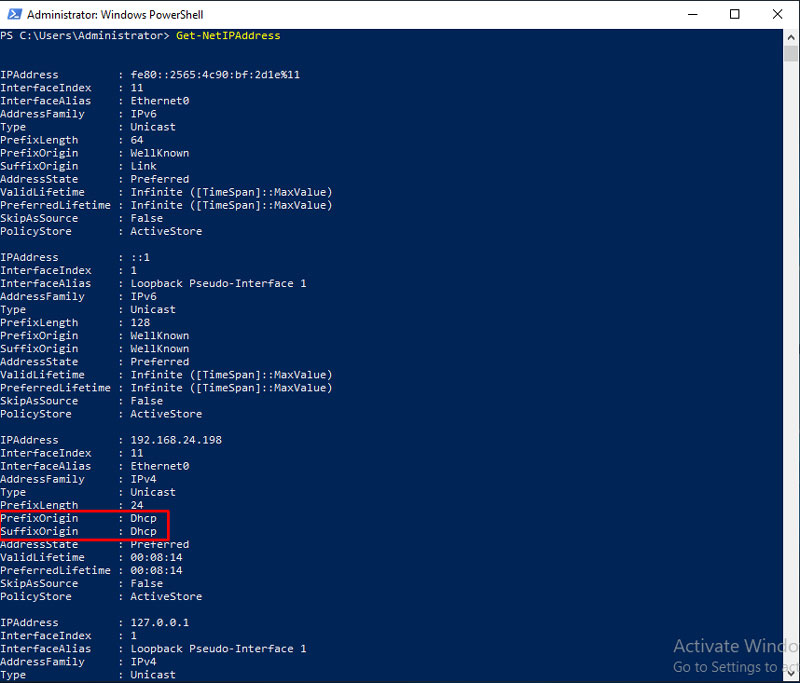
Task: Click InterfaceAlias Ethernet0 of the fe80 address
Action: pyautogui.click(x=160, y=101)
